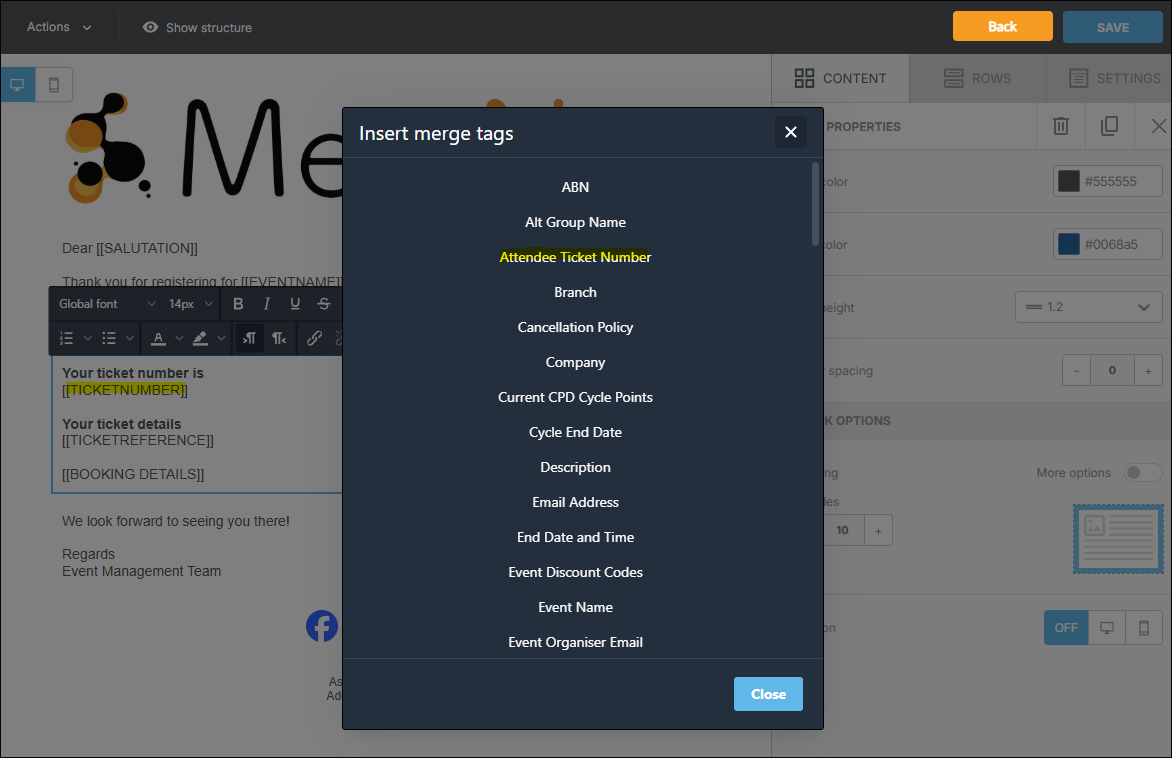Select the Attendee Ticket Number merge tag
This screenshot has height=758, width=1172.
coord(575,257)
